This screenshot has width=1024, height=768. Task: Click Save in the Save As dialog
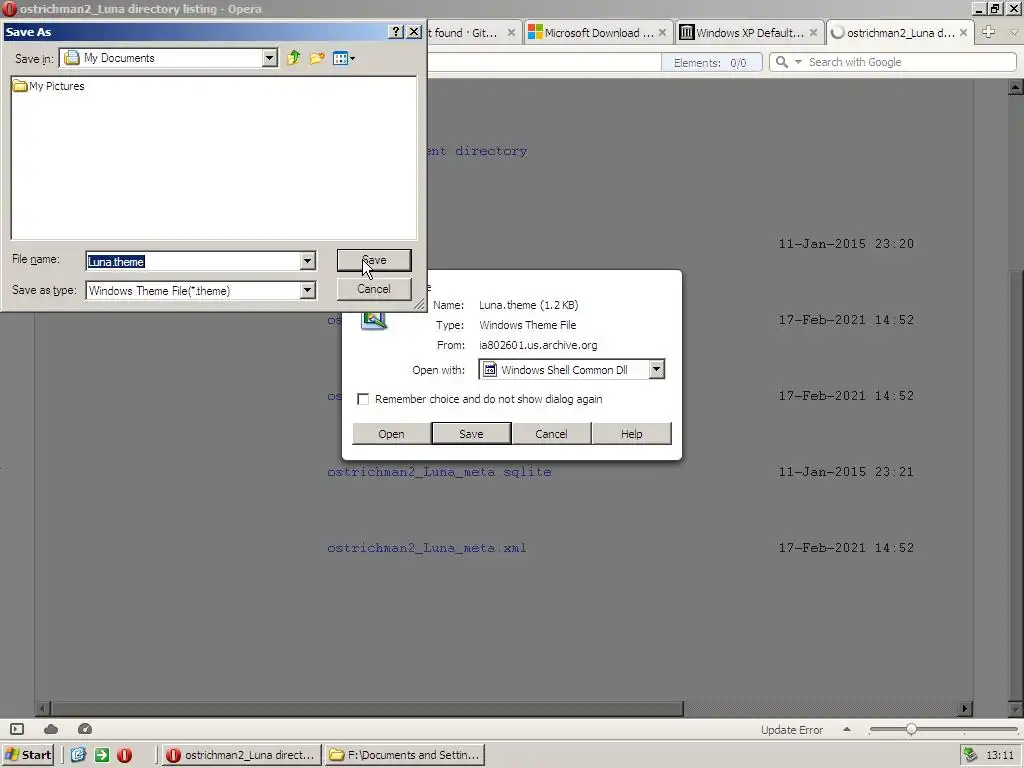[374, 260]
